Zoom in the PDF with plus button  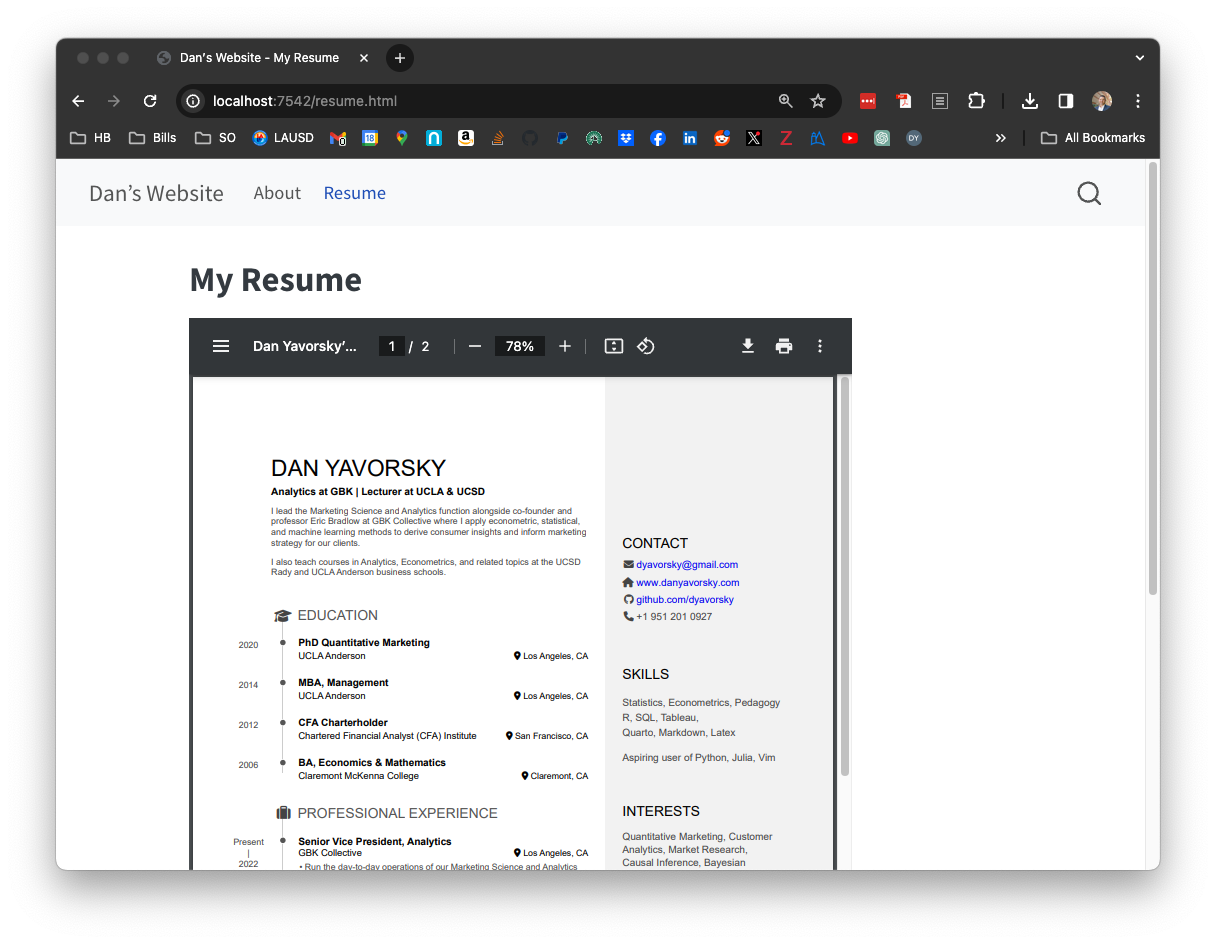(x=565, y=346)
